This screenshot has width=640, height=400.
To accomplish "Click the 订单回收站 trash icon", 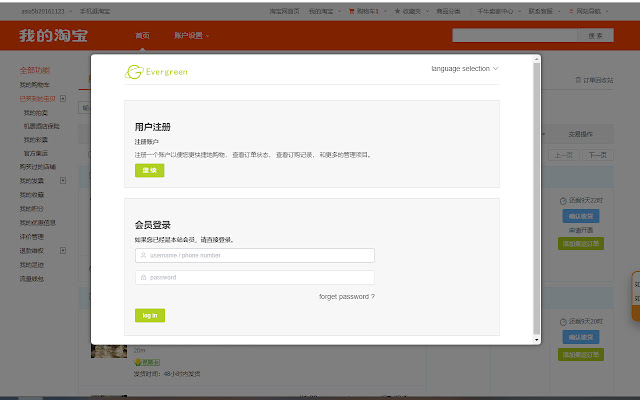I will pyautogui.click(x=578, y=80).
